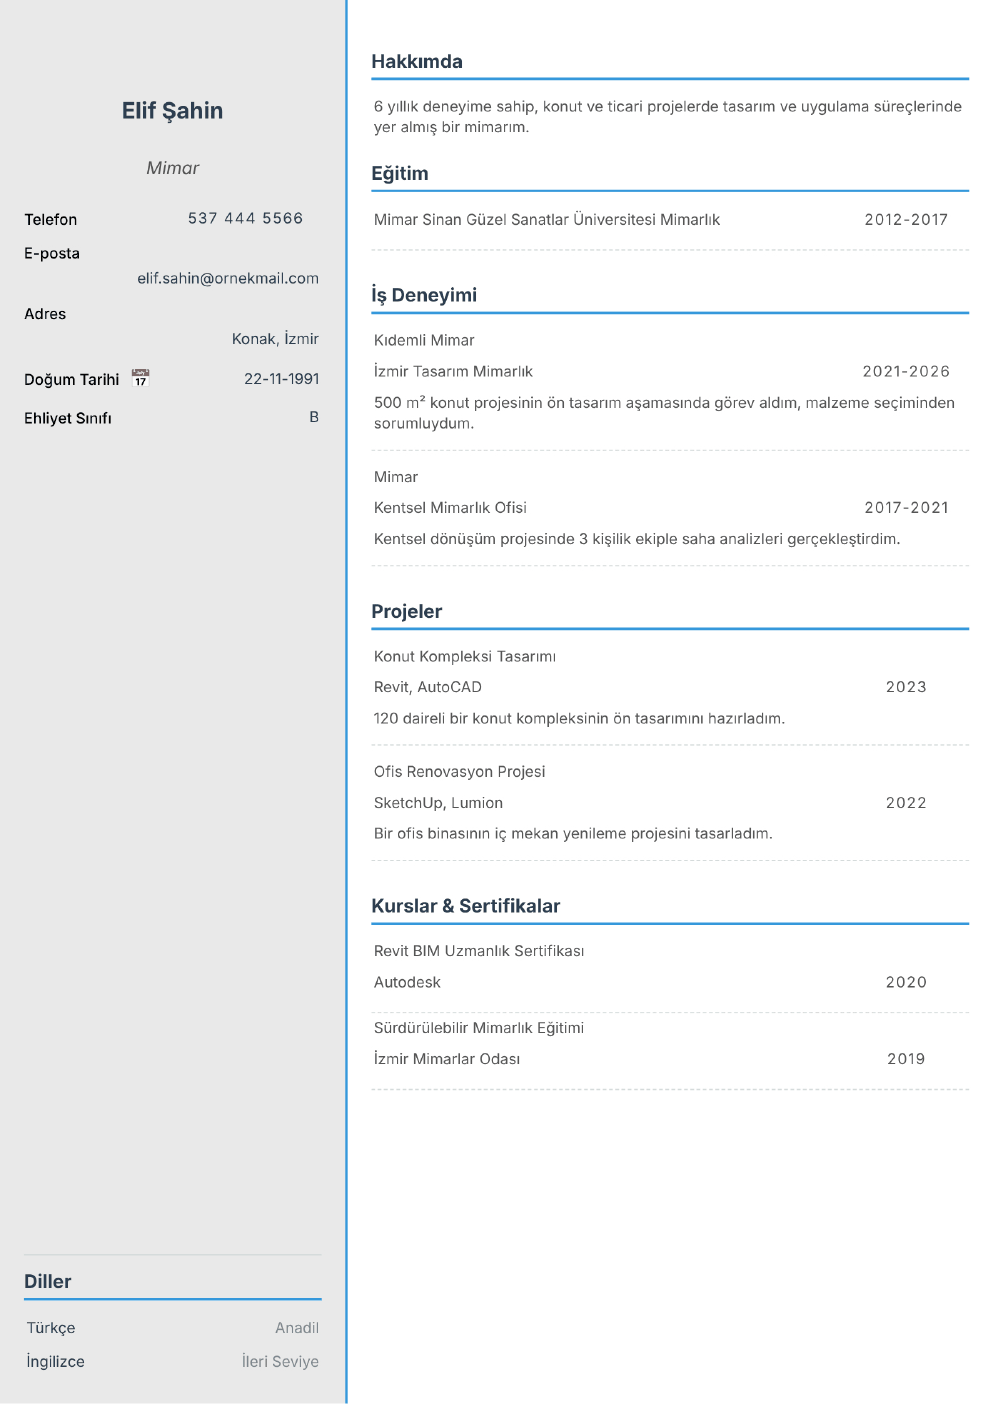Click the Eğitim section heading

click(400, 174)
